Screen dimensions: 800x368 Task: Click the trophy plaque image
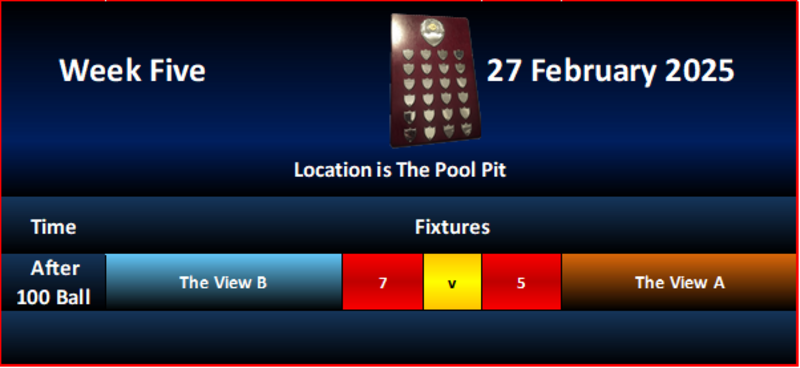tap(436, 81)
